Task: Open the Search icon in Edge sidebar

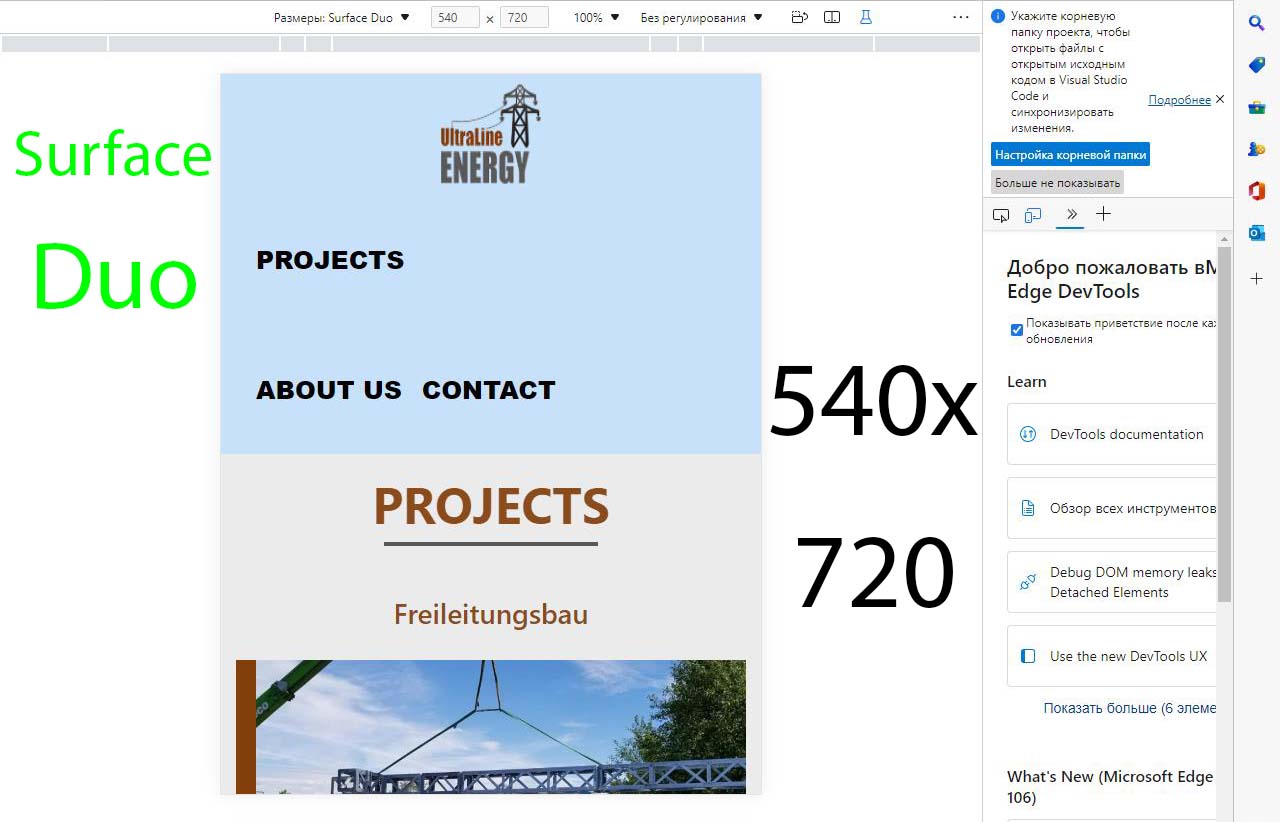Action: pos(1257,23)
